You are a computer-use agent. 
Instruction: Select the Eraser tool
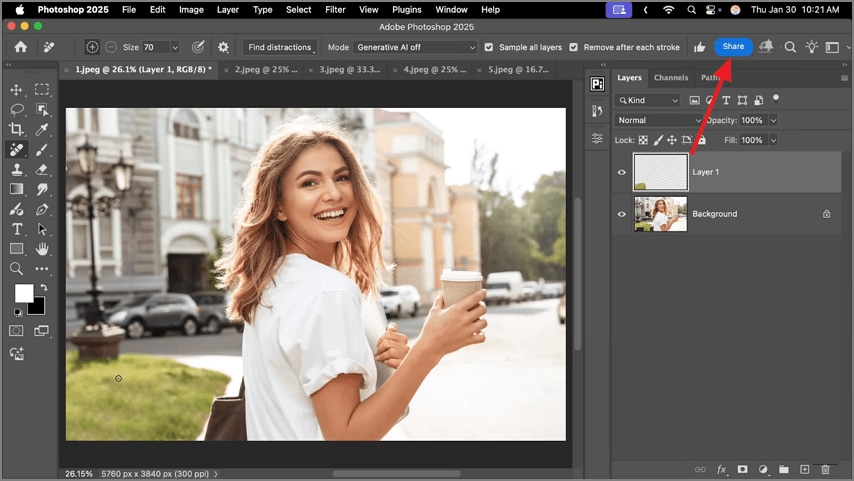pyautogui.click(x=42, y=169)
